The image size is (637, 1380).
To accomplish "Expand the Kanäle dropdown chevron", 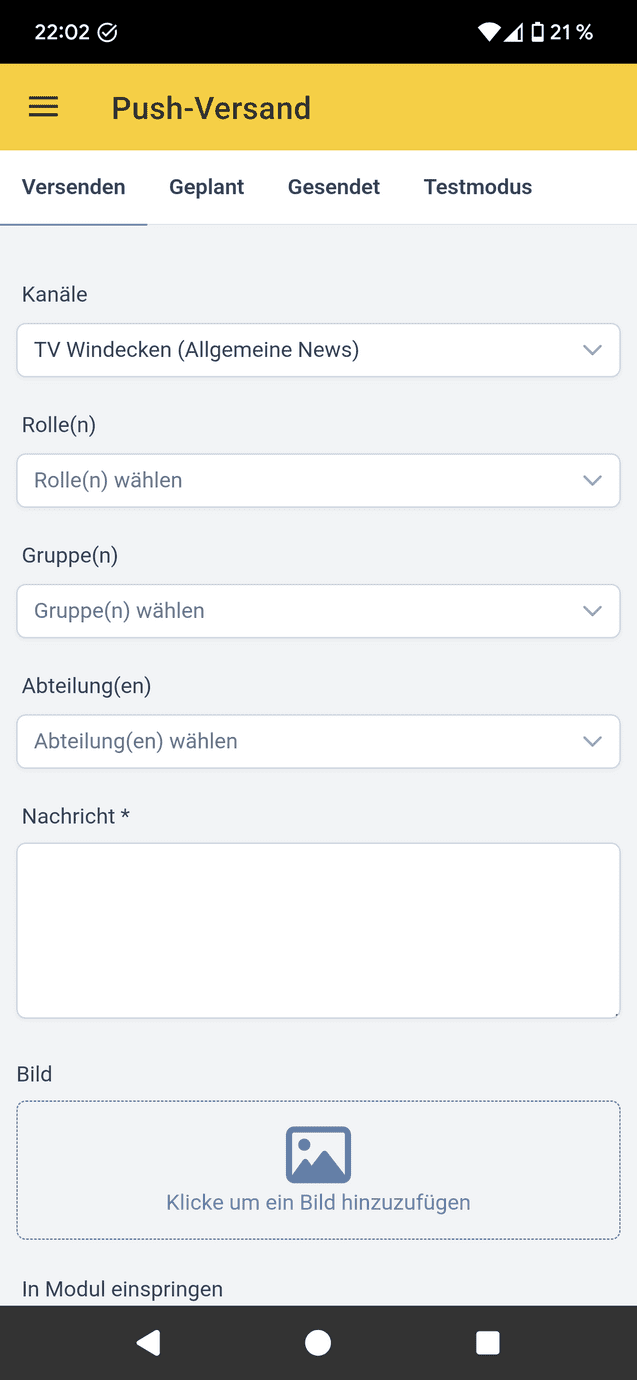I will (592, 350).
